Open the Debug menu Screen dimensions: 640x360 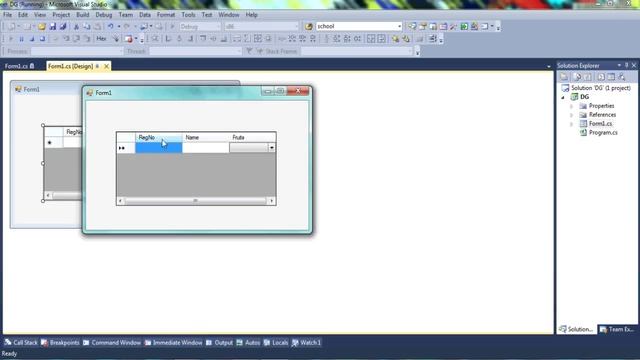coord(104,15)
